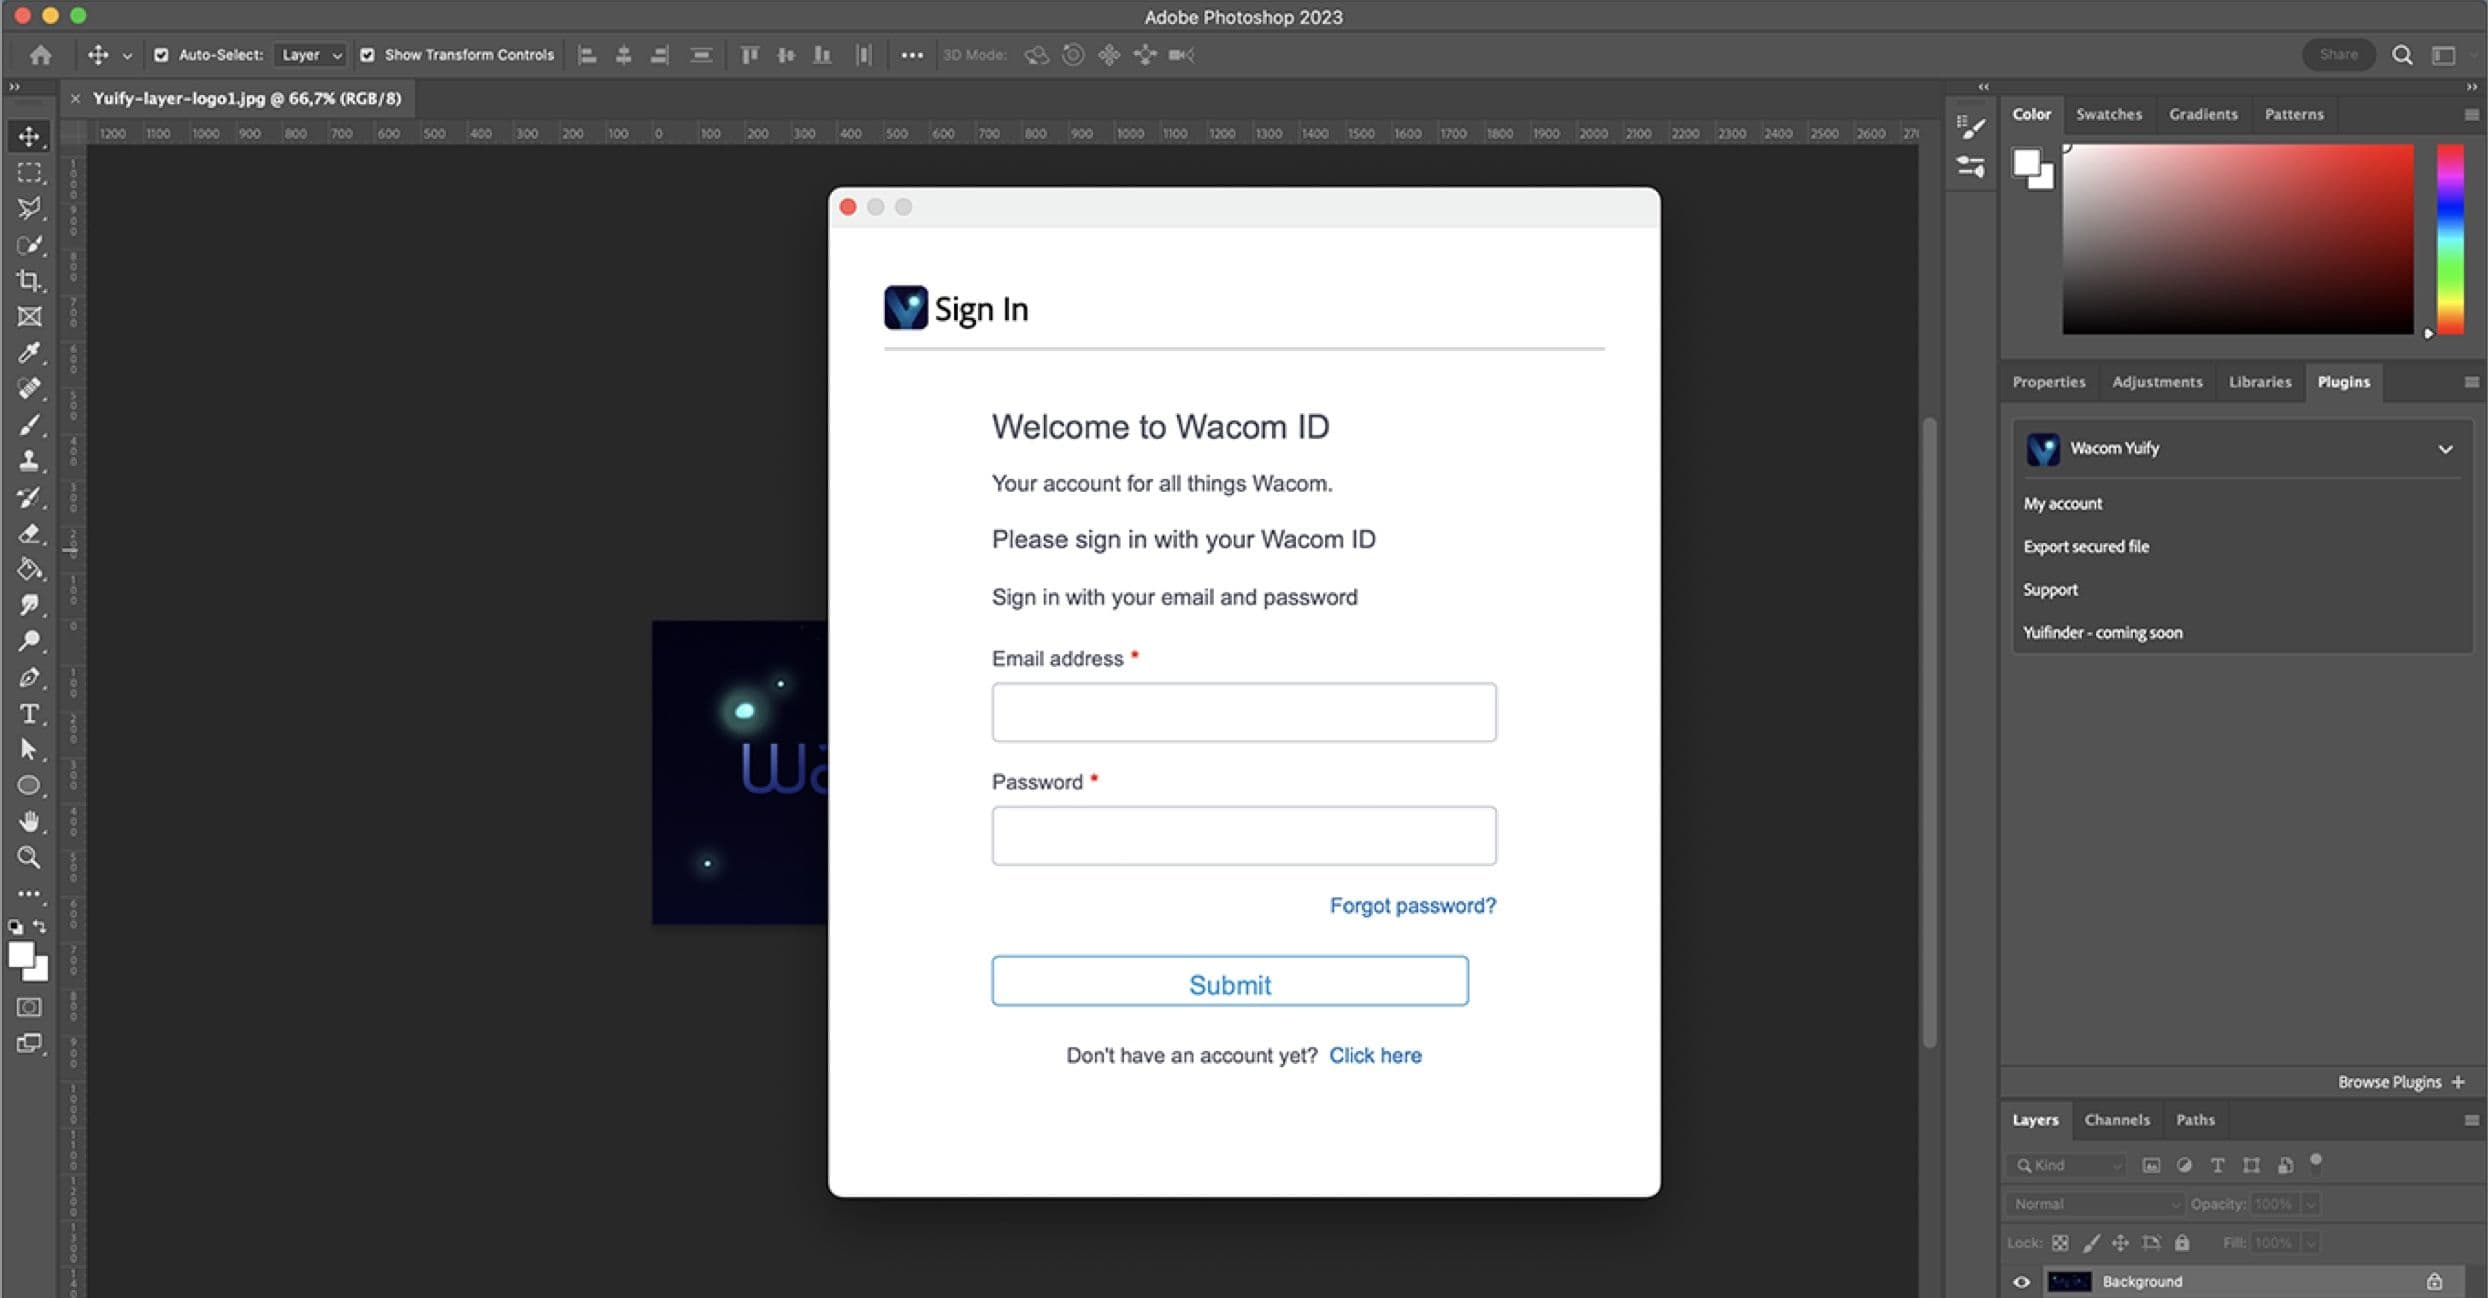The height and width of the screenshot is (1298, 2488).
Task: Collapse the Wacom Yuify plugin chevron
Action: tap(2445, 449)
